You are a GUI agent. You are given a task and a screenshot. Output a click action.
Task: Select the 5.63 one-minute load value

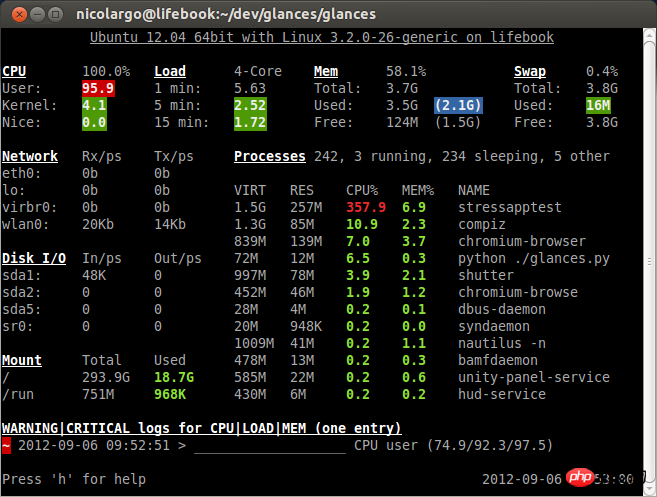point(250,88)
